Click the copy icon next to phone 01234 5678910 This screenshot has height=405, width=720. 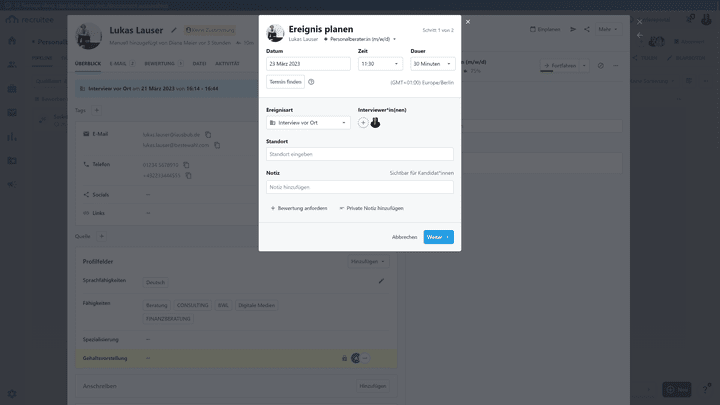186,165
